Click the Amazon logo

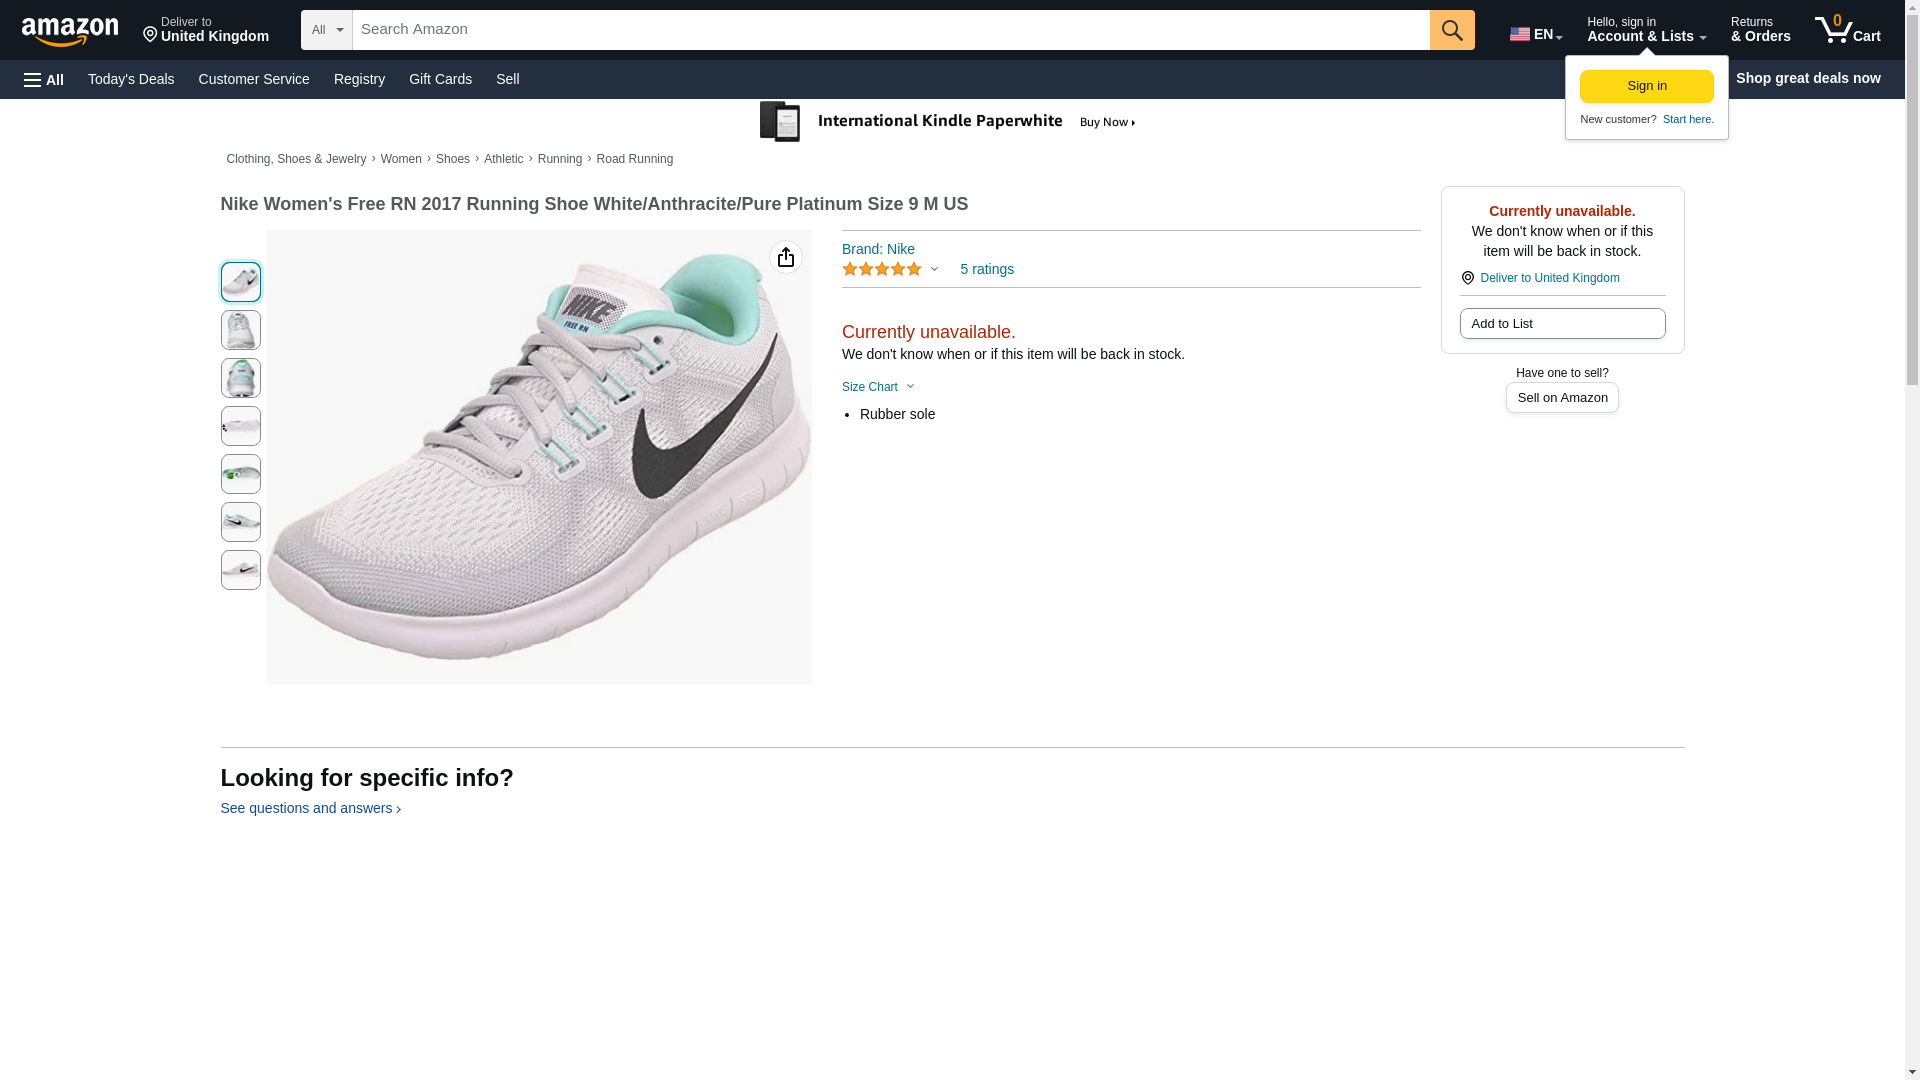coord(70,31)
